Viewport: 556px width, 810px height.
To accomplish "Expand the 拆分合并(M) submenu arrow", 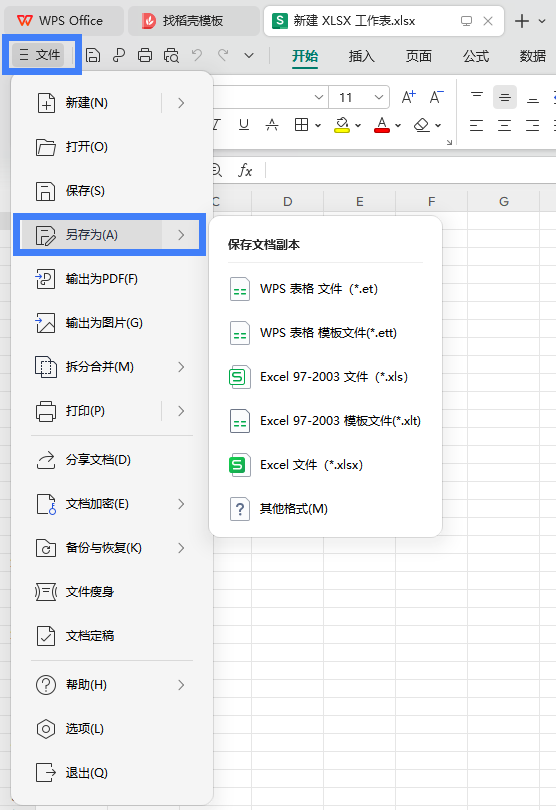I will (x=181, y=367).
